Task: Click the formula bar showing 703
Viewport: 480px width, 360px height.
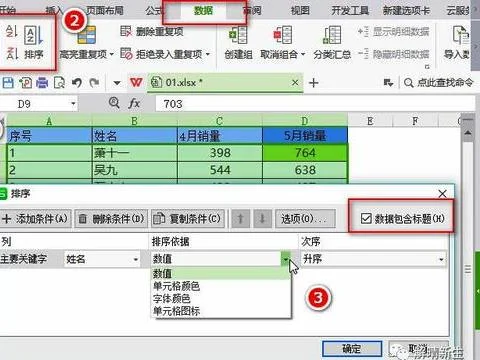Action: [315, 104]
